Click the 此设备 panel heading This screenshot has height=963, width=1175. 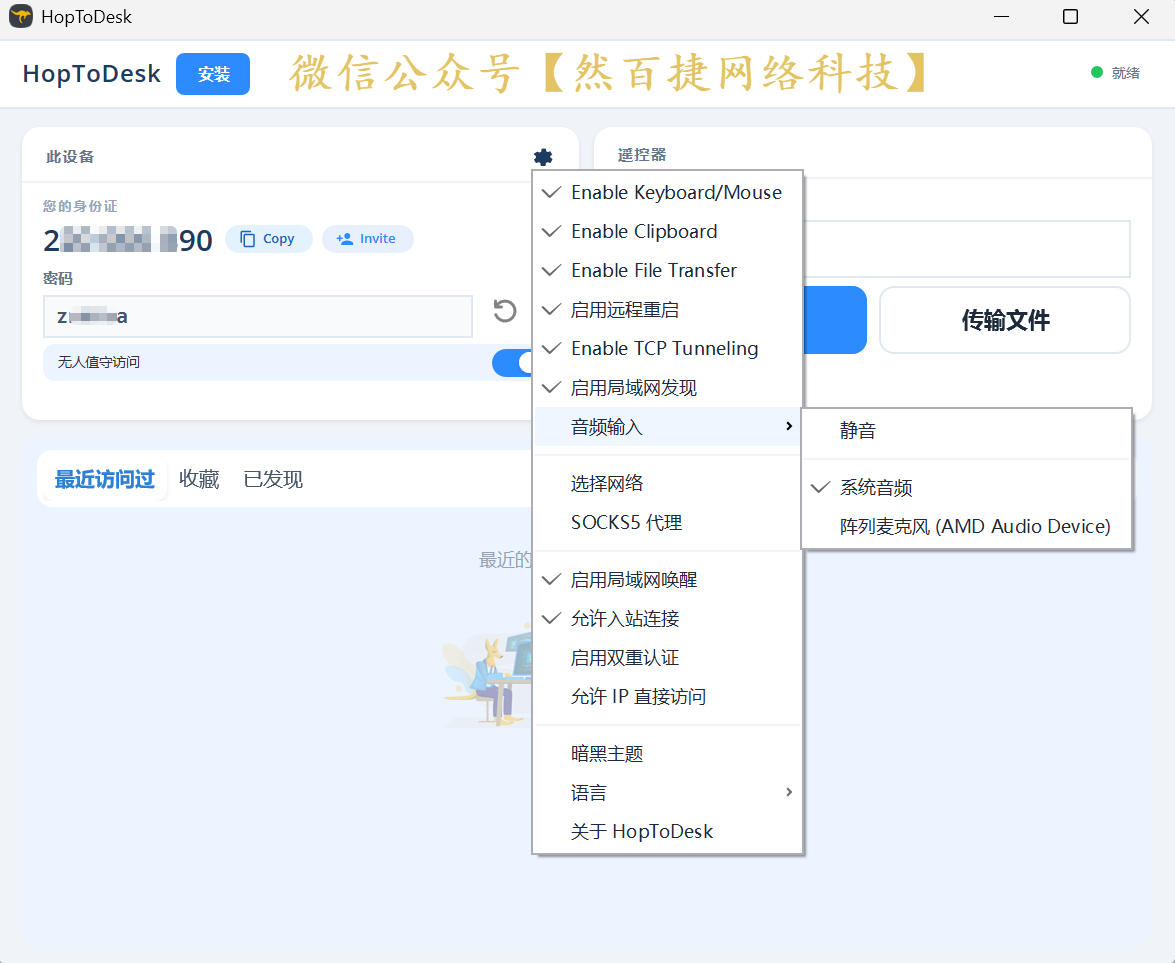click(70, 157)
